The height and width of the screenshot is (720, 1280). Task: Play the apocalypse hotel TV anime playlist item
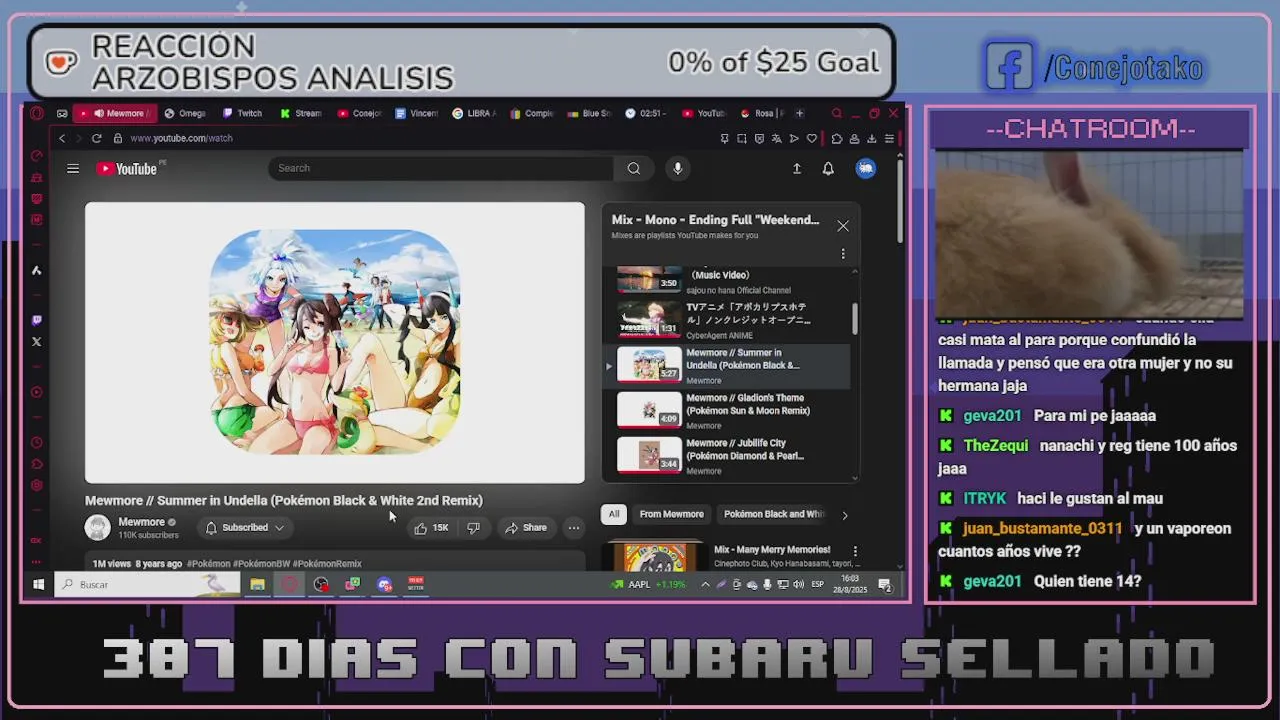[728, 321]
